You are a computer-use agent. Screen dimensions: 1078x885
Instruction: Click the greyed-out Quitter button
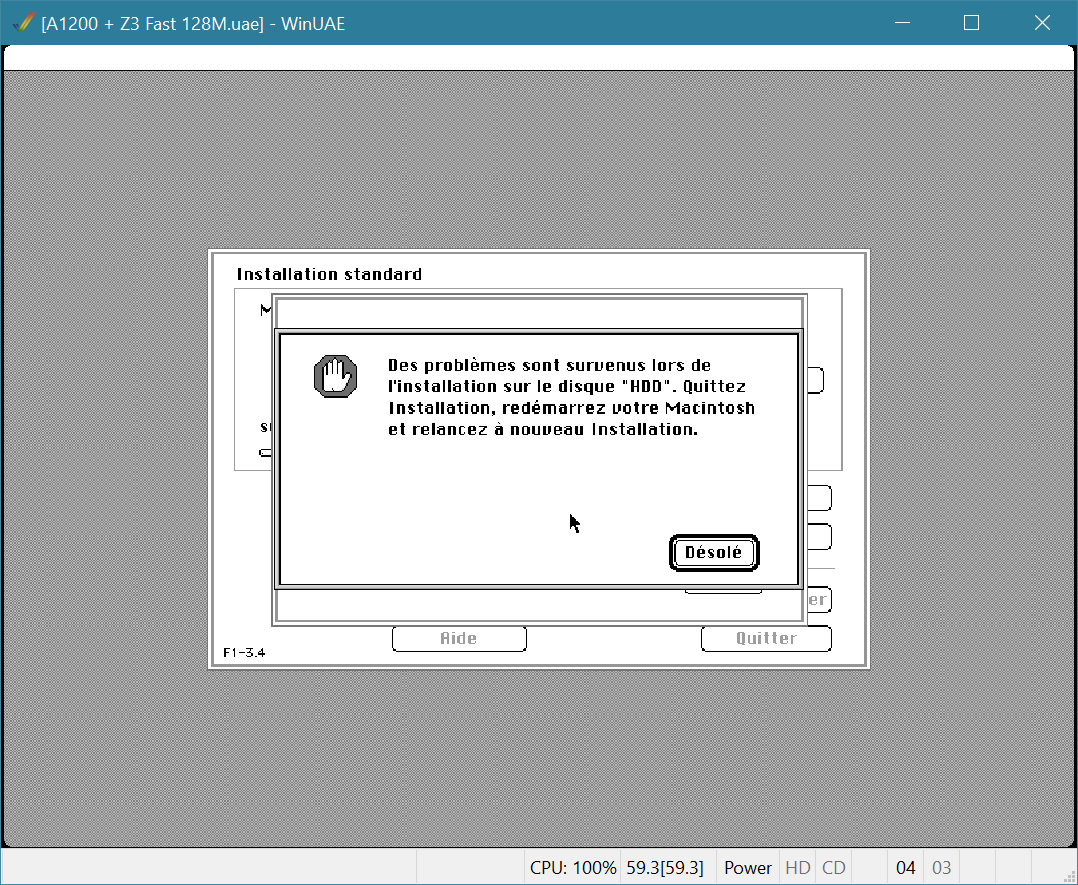(766, 638)
